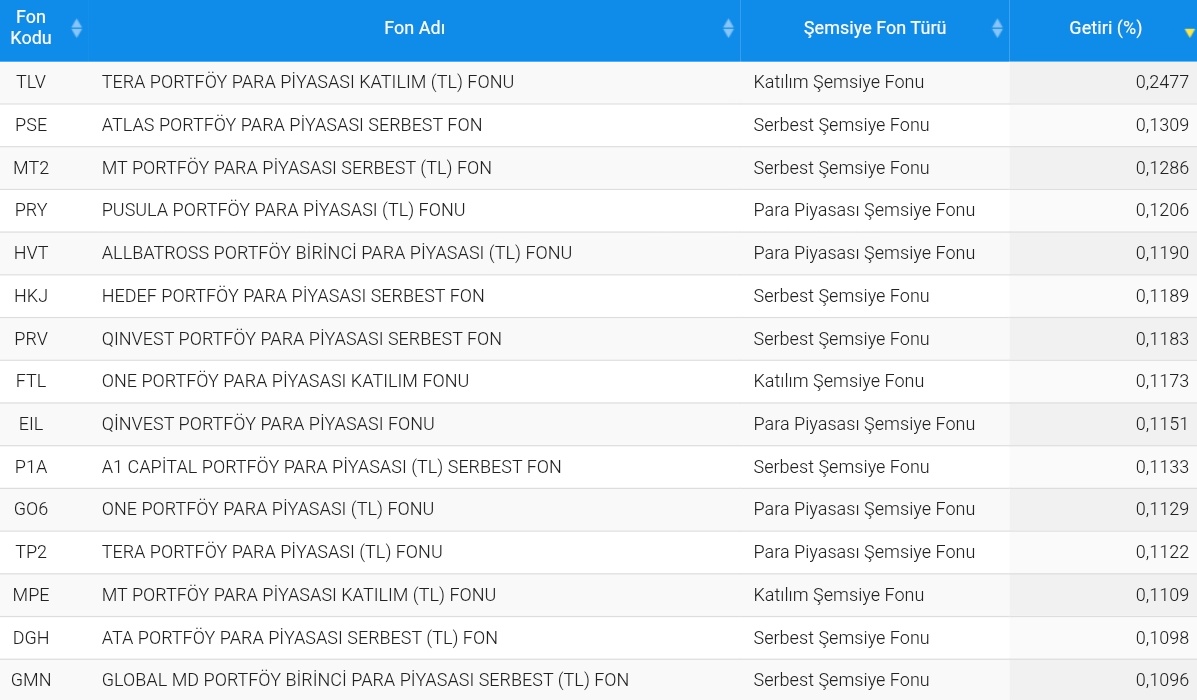This screenshot has width=1197, height=700.
Task: Select fund code FTL
Action: pos(31,381)
